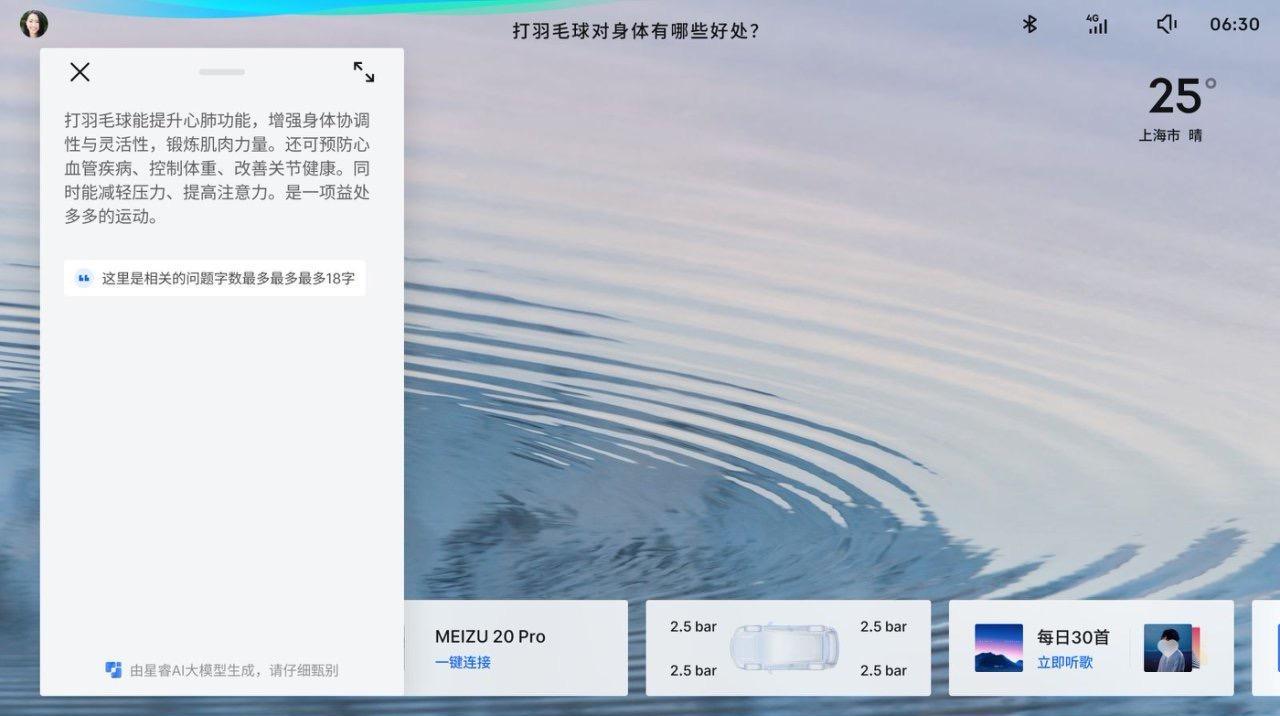Image resolution: width=1280 pixels, height=716 pixels.
Task: Expand the AI panel to fullscreen
Action: [364, 72]
